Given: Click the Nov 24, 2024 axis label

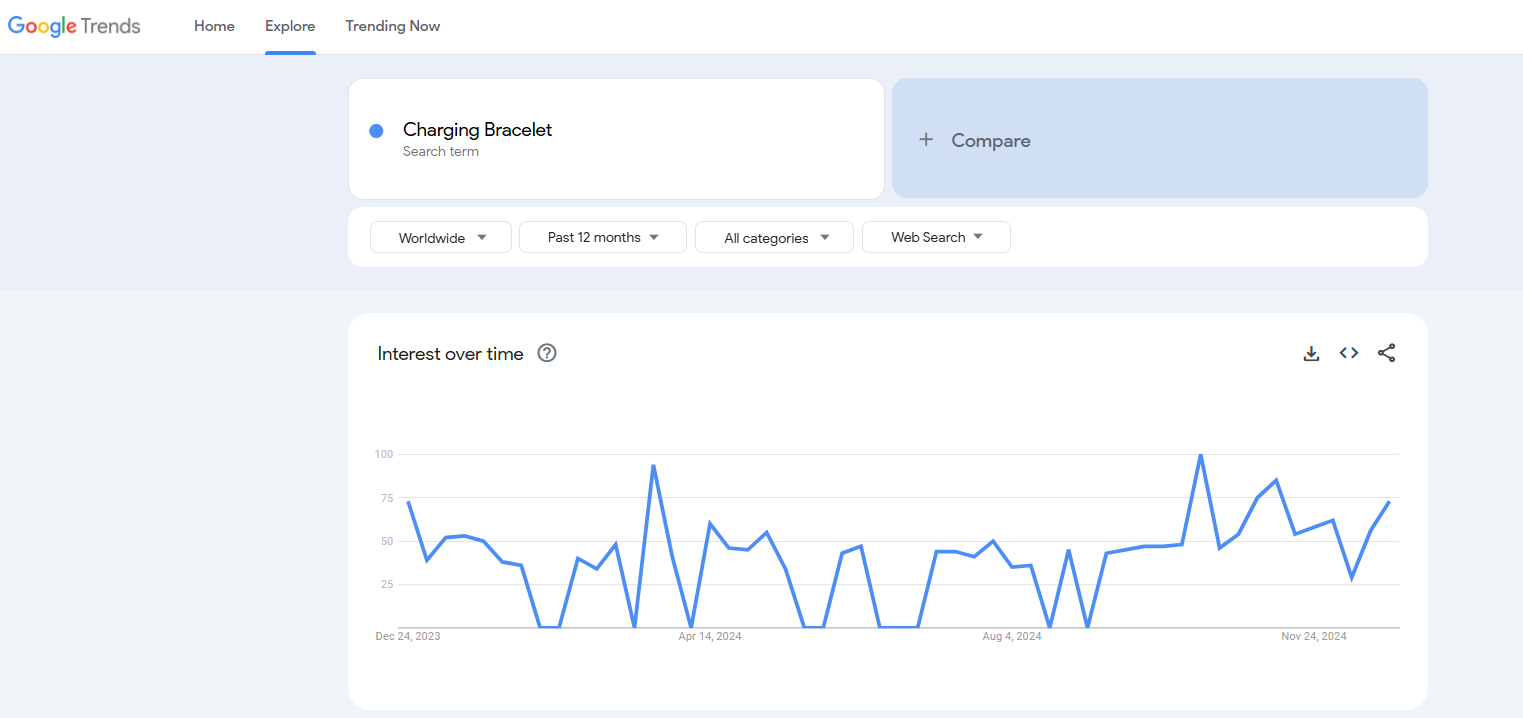Looking at the screenshot, I should [1314, 636].
